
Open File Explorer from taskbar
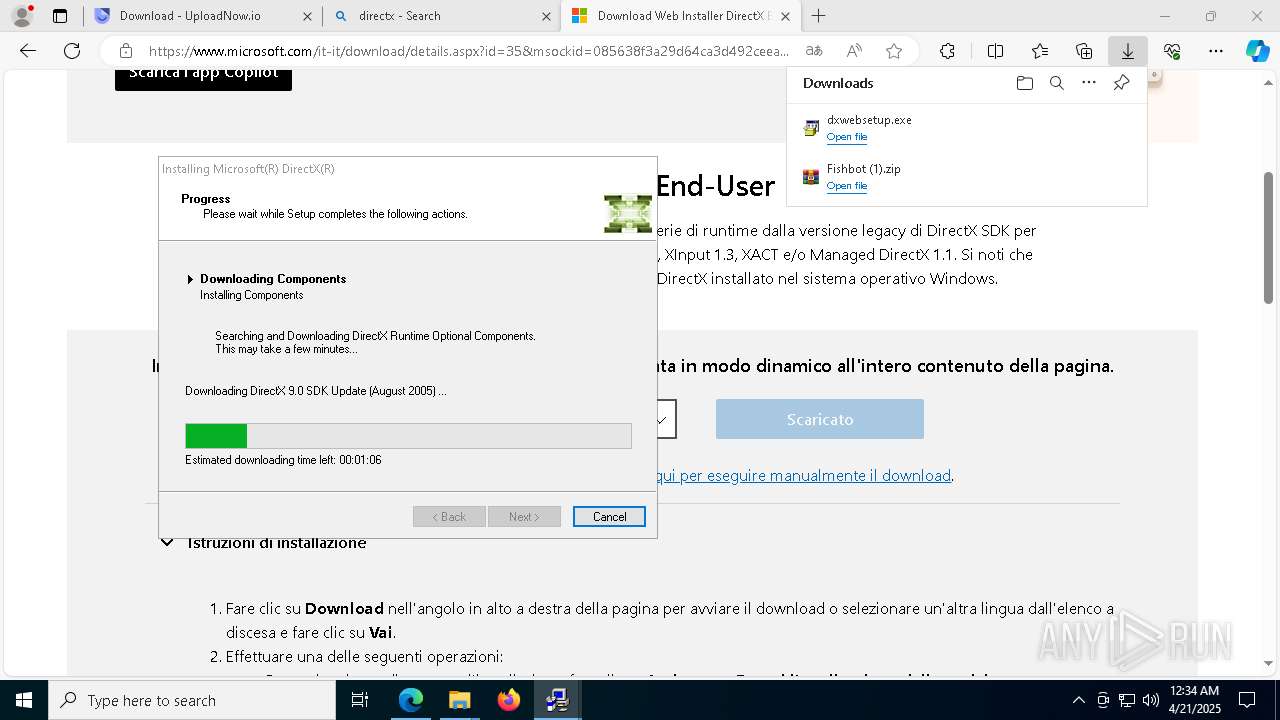point(459,700)
